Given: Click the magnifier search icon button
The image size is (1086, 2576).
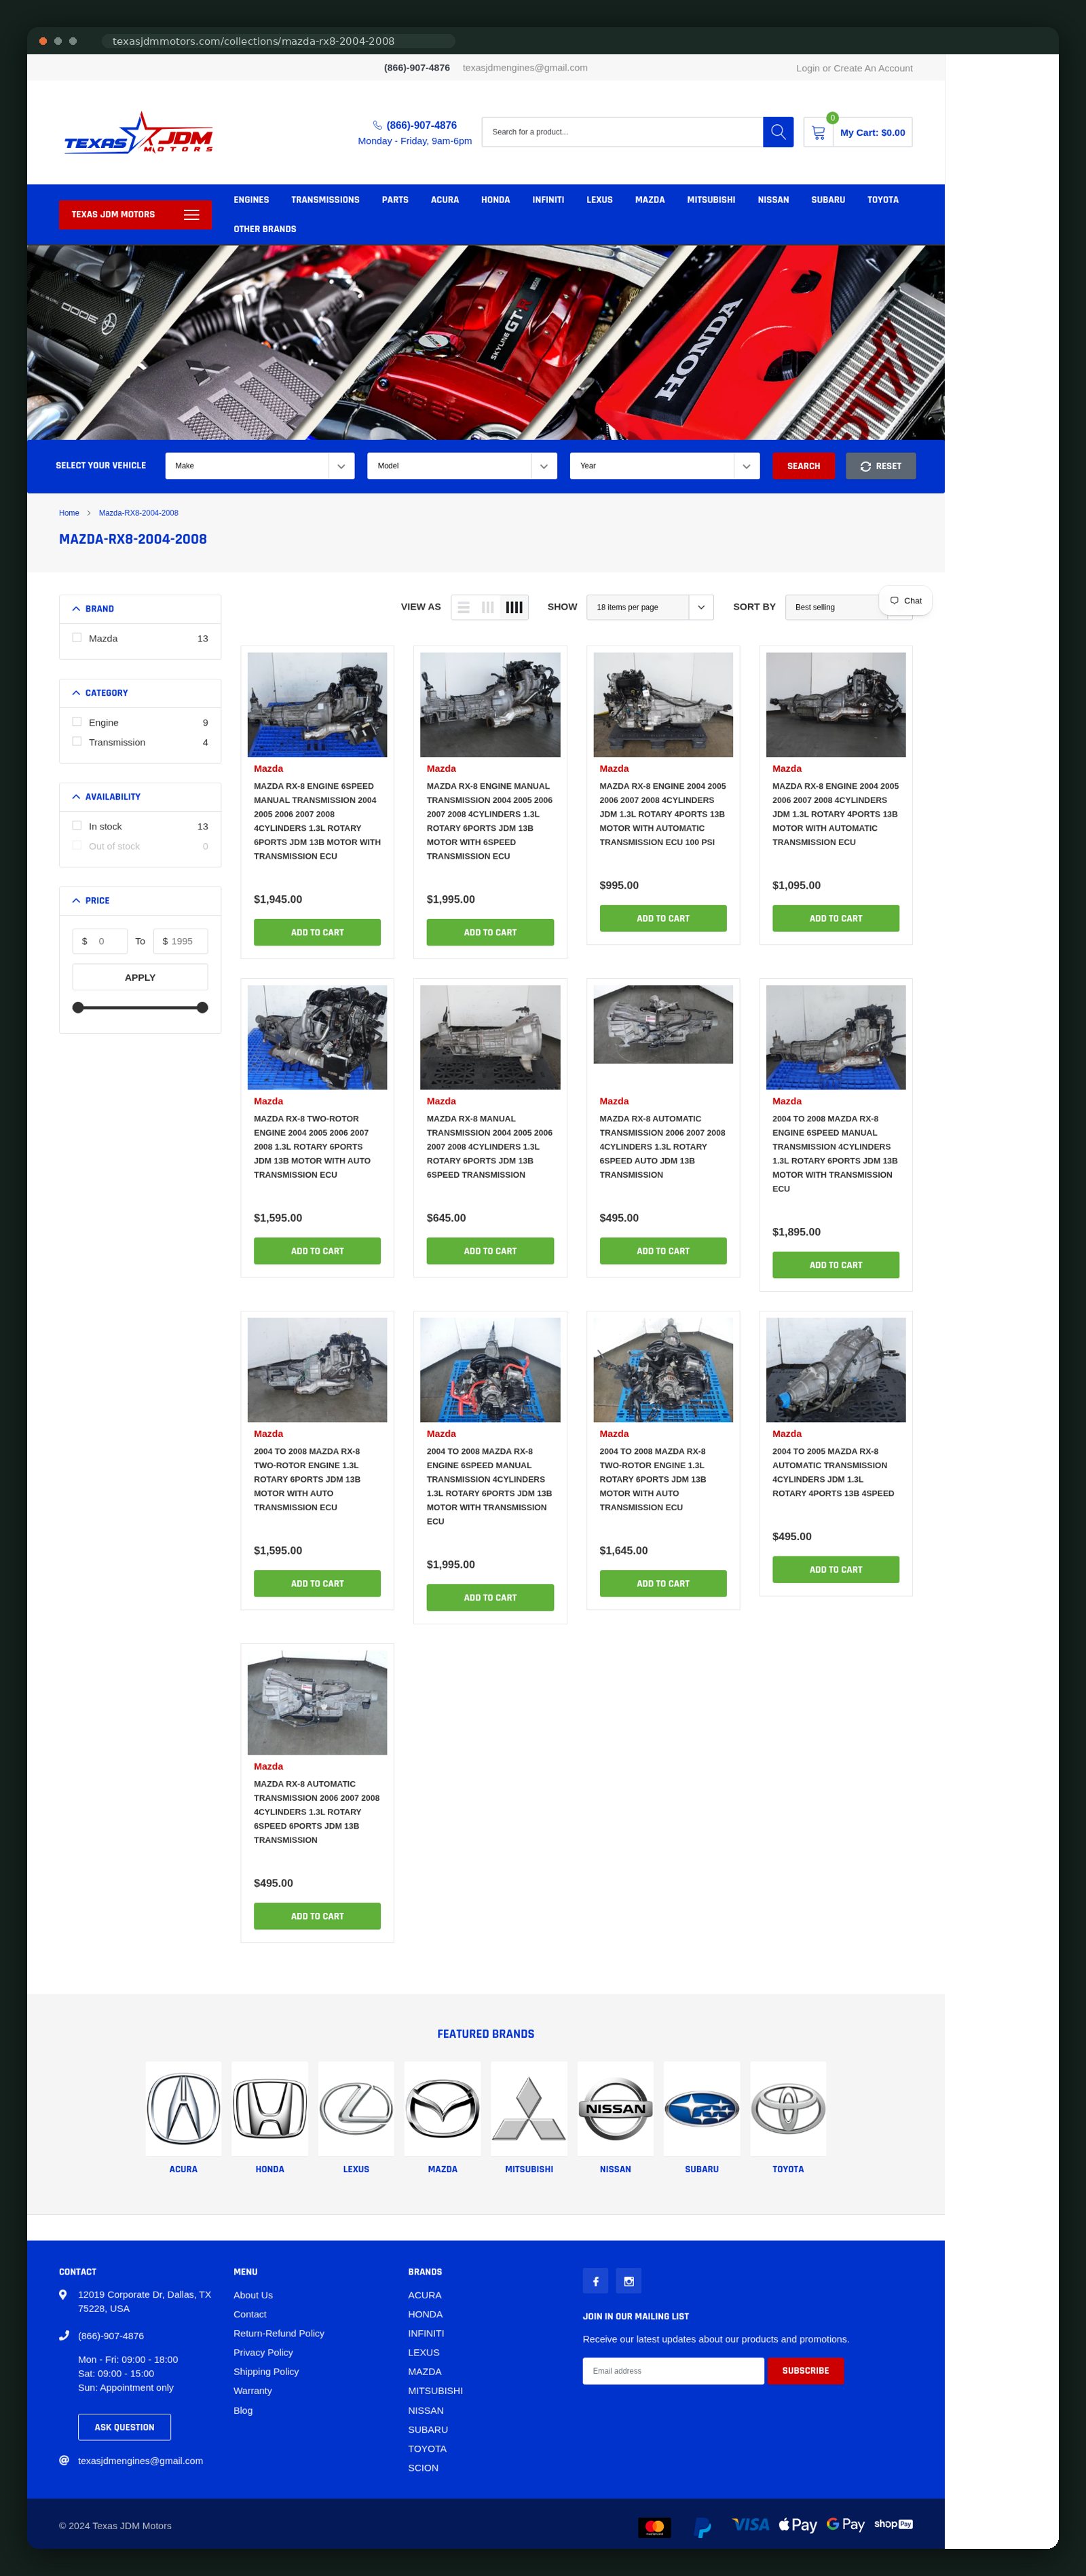Looking at the screenshot, I should [x=778, y=132].
